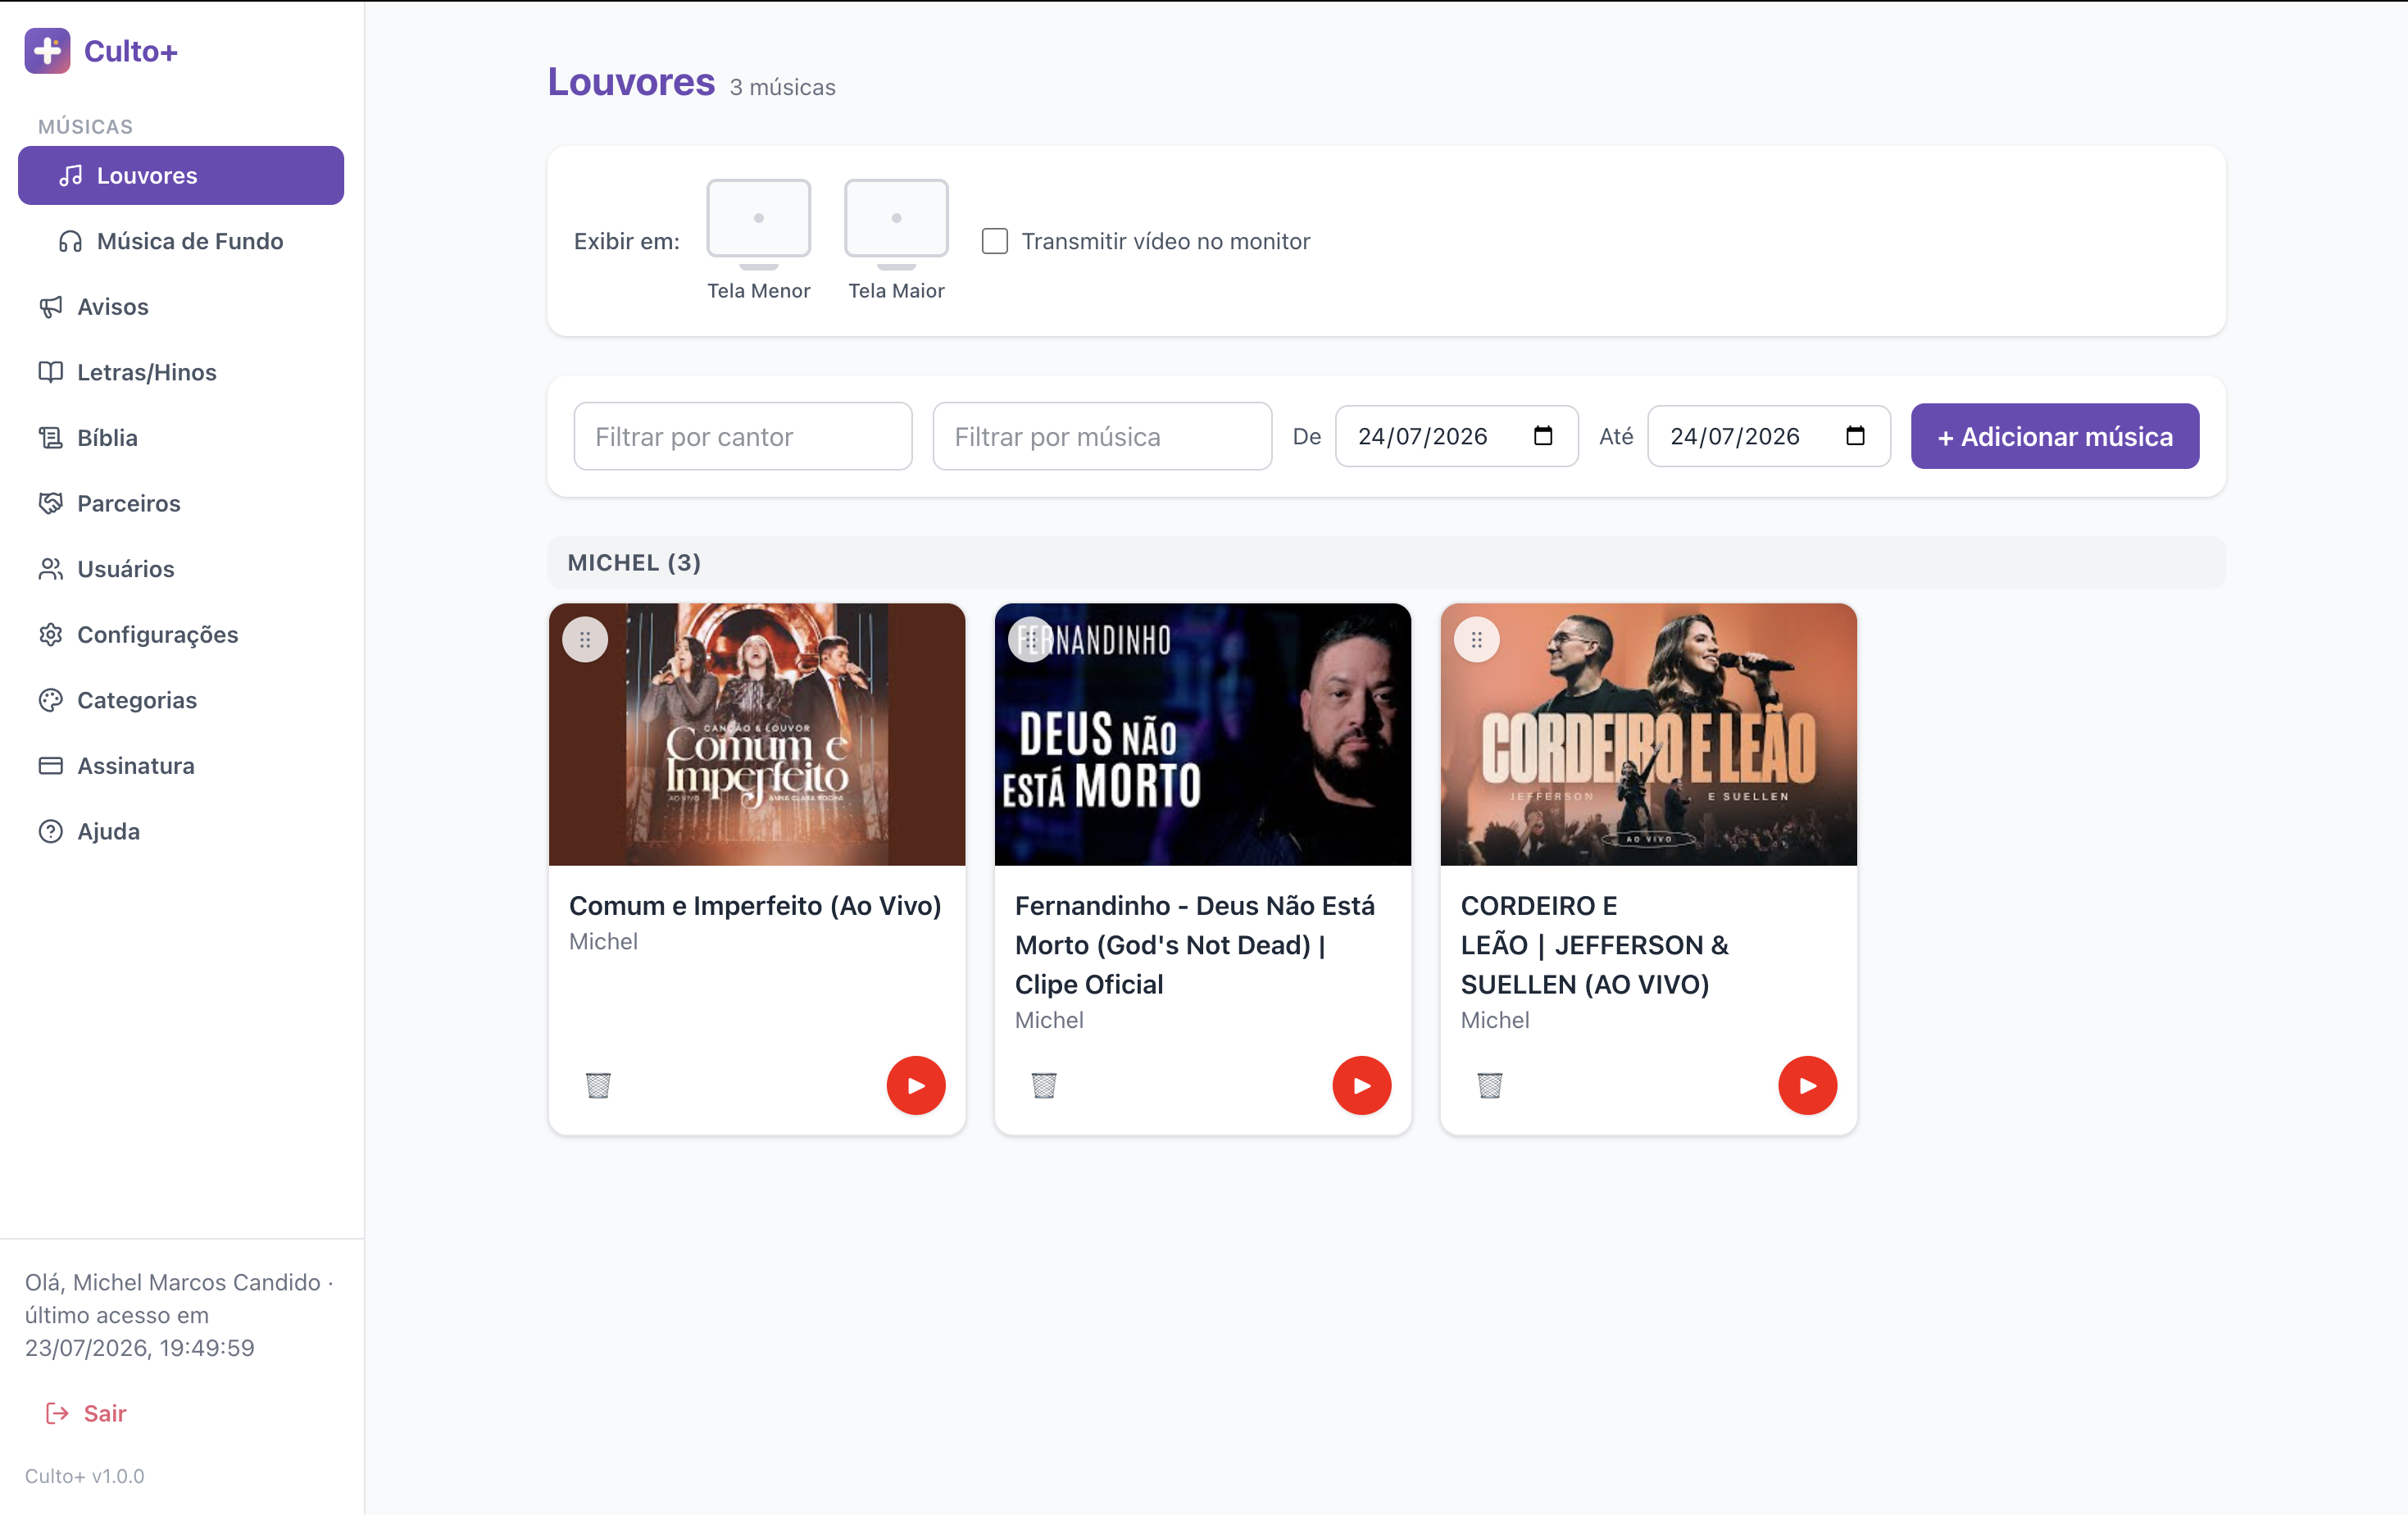The width and height of the screenshot is (2408, 1515).
Task: Open Louvores in the sidebar
Action: (x=181, y=175)
